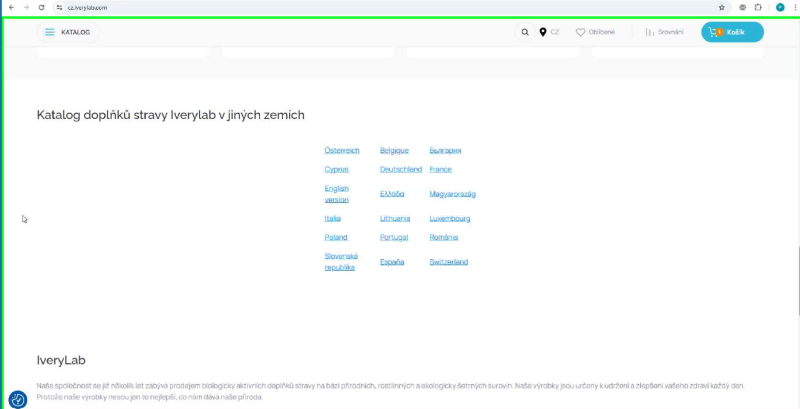
Task: Click the Lithuania country link
Action: tap(395, 218)
